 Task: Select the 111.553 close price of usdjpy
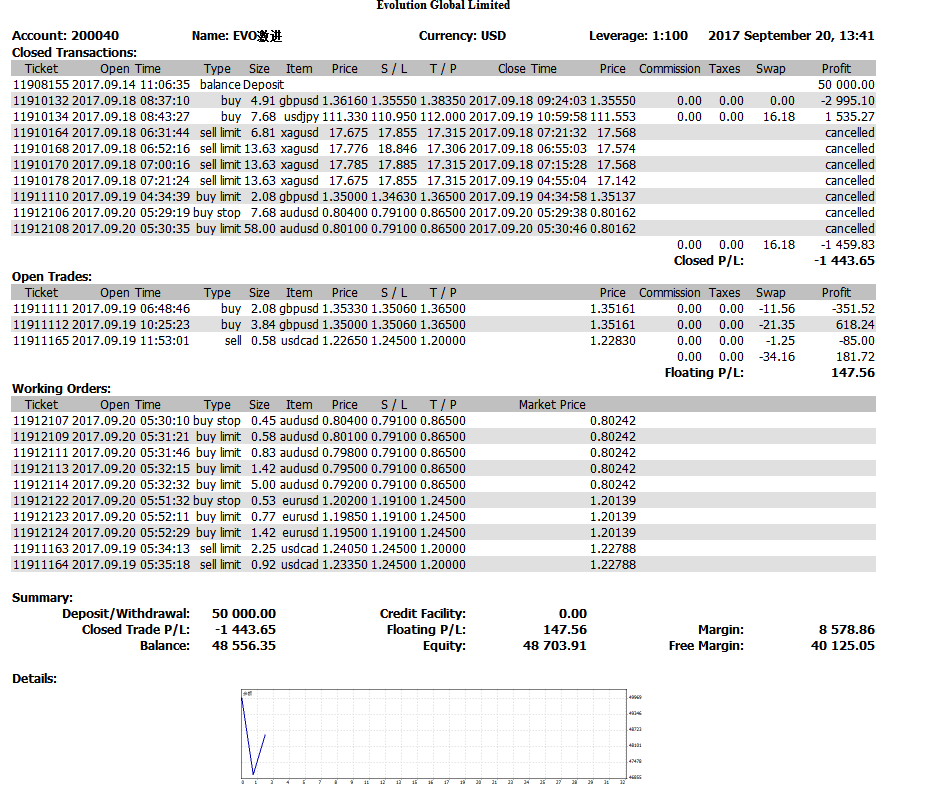click(613, 117)
